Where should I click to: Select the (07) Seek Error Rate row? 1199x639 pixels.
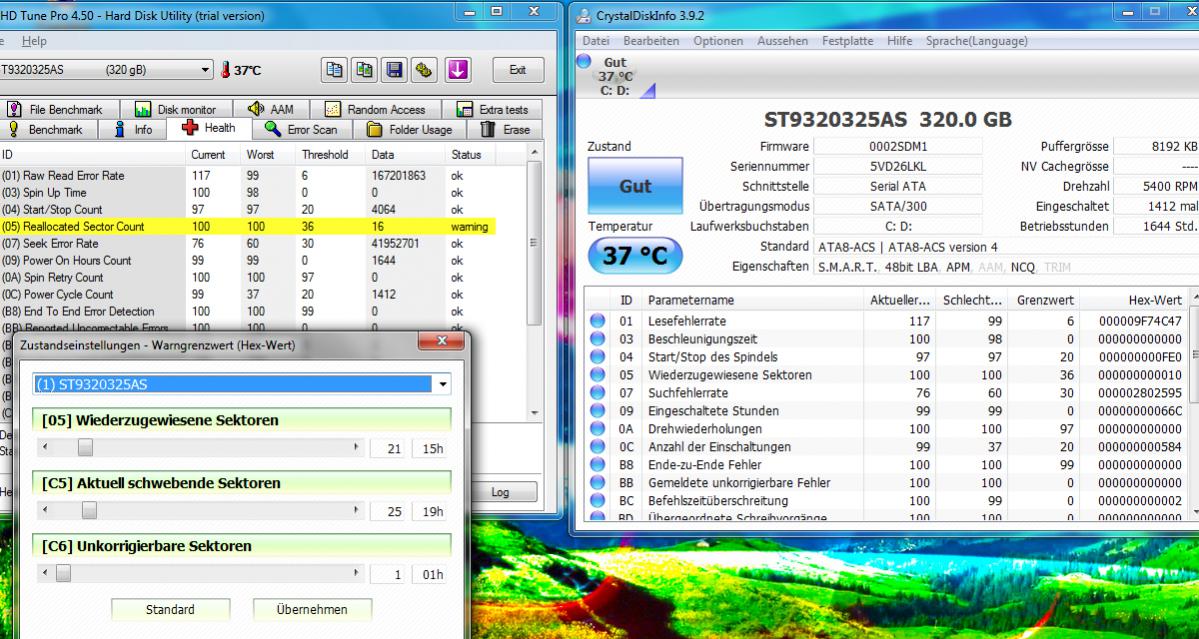248,243
